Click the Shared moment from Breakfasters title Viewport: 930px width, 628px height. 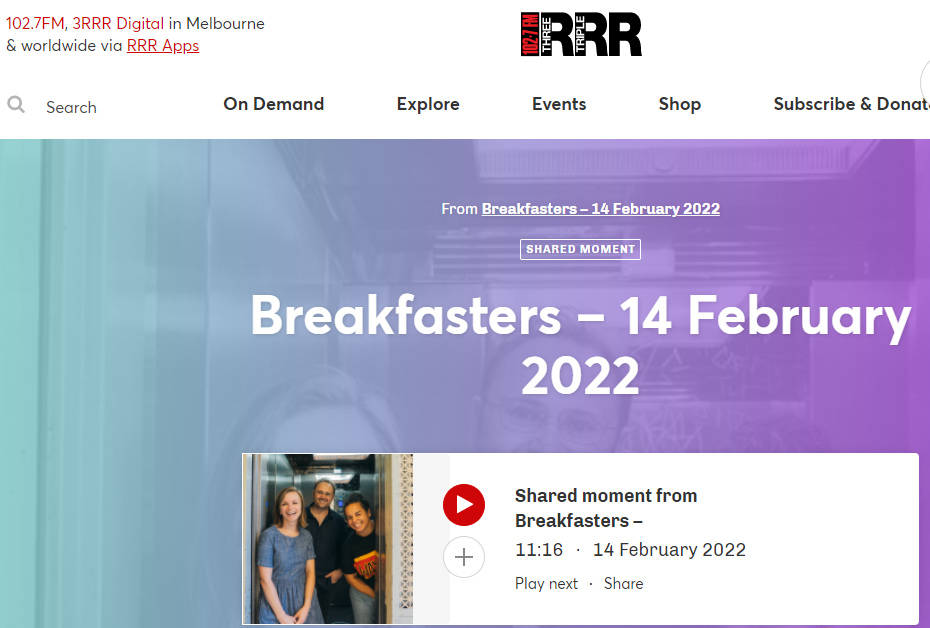pos(606,507)
